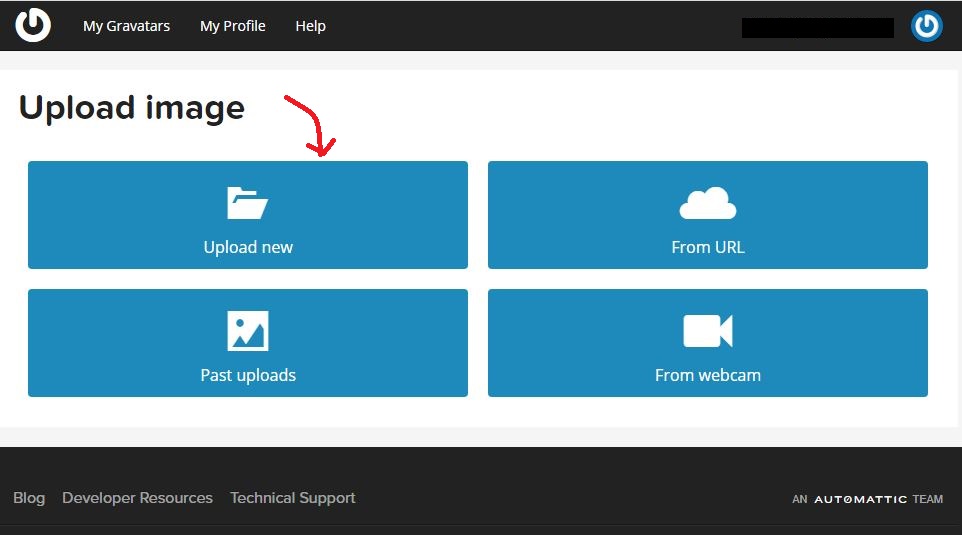
Task: Click the Automattic brand name in footer
Action: click(860, 499)
